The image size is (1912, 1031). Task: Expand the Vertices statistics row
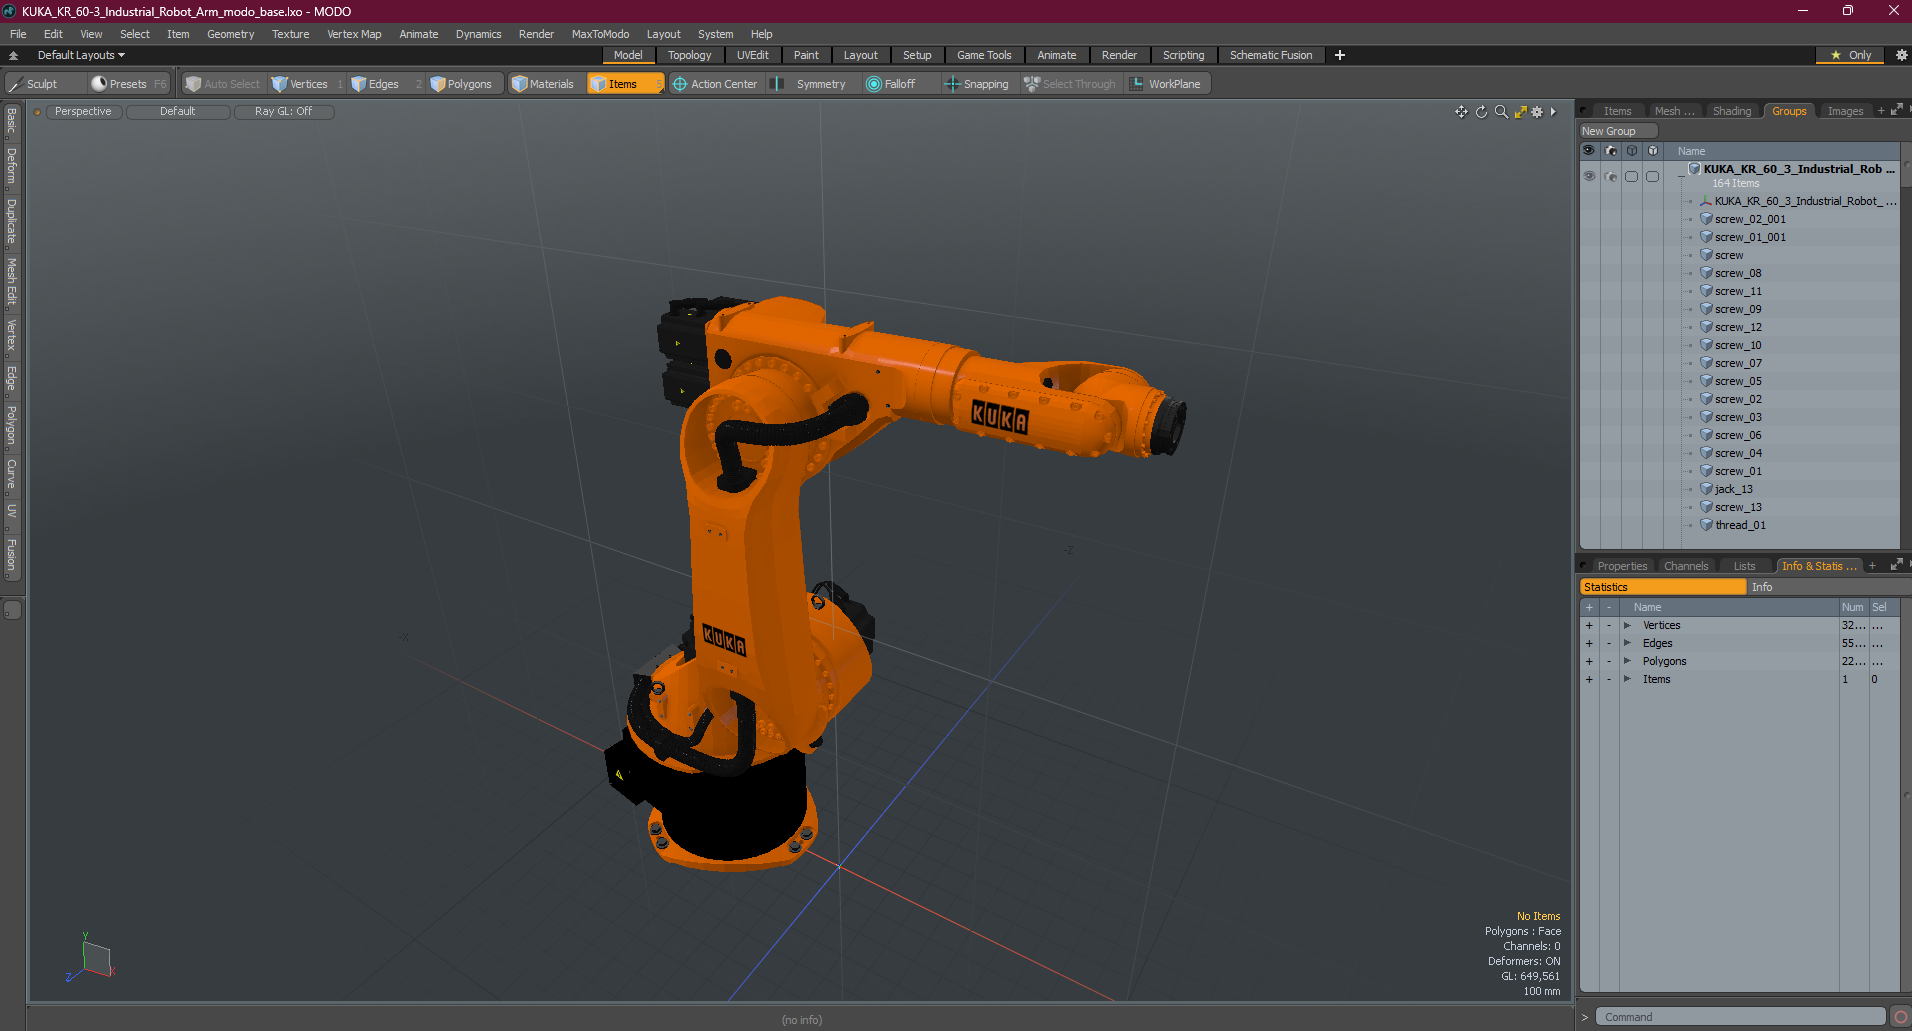pos(1627,625)
